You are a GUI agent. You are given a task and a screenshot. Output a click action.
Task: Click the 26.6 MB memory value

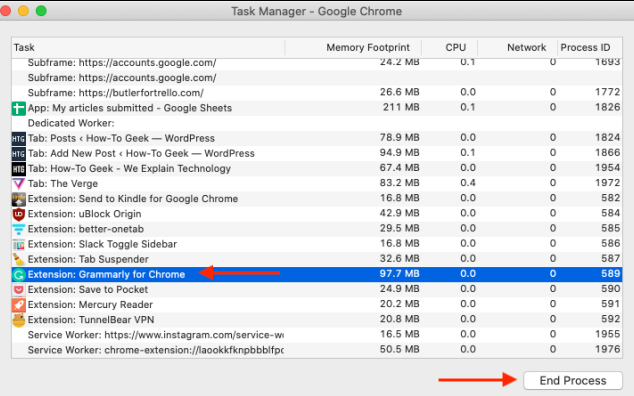pyautogui.click(x=399, y=93)
